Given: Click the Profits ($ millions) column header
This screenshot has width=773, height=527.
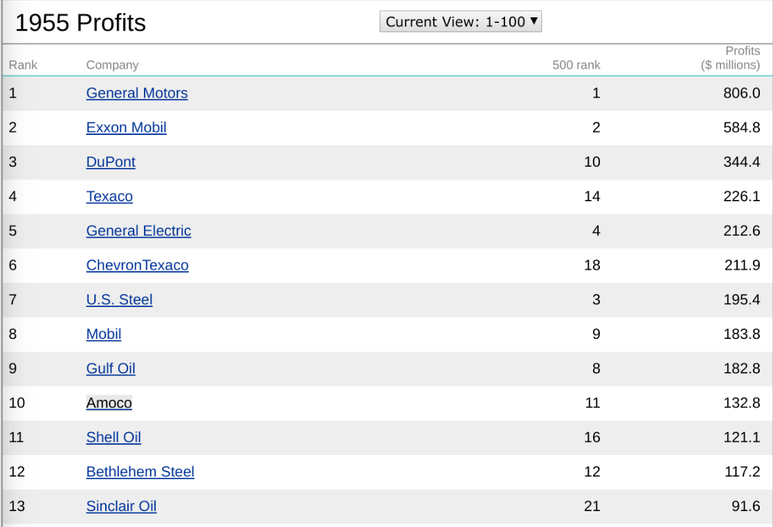Looking at the screenshot, I should [731, 58].
